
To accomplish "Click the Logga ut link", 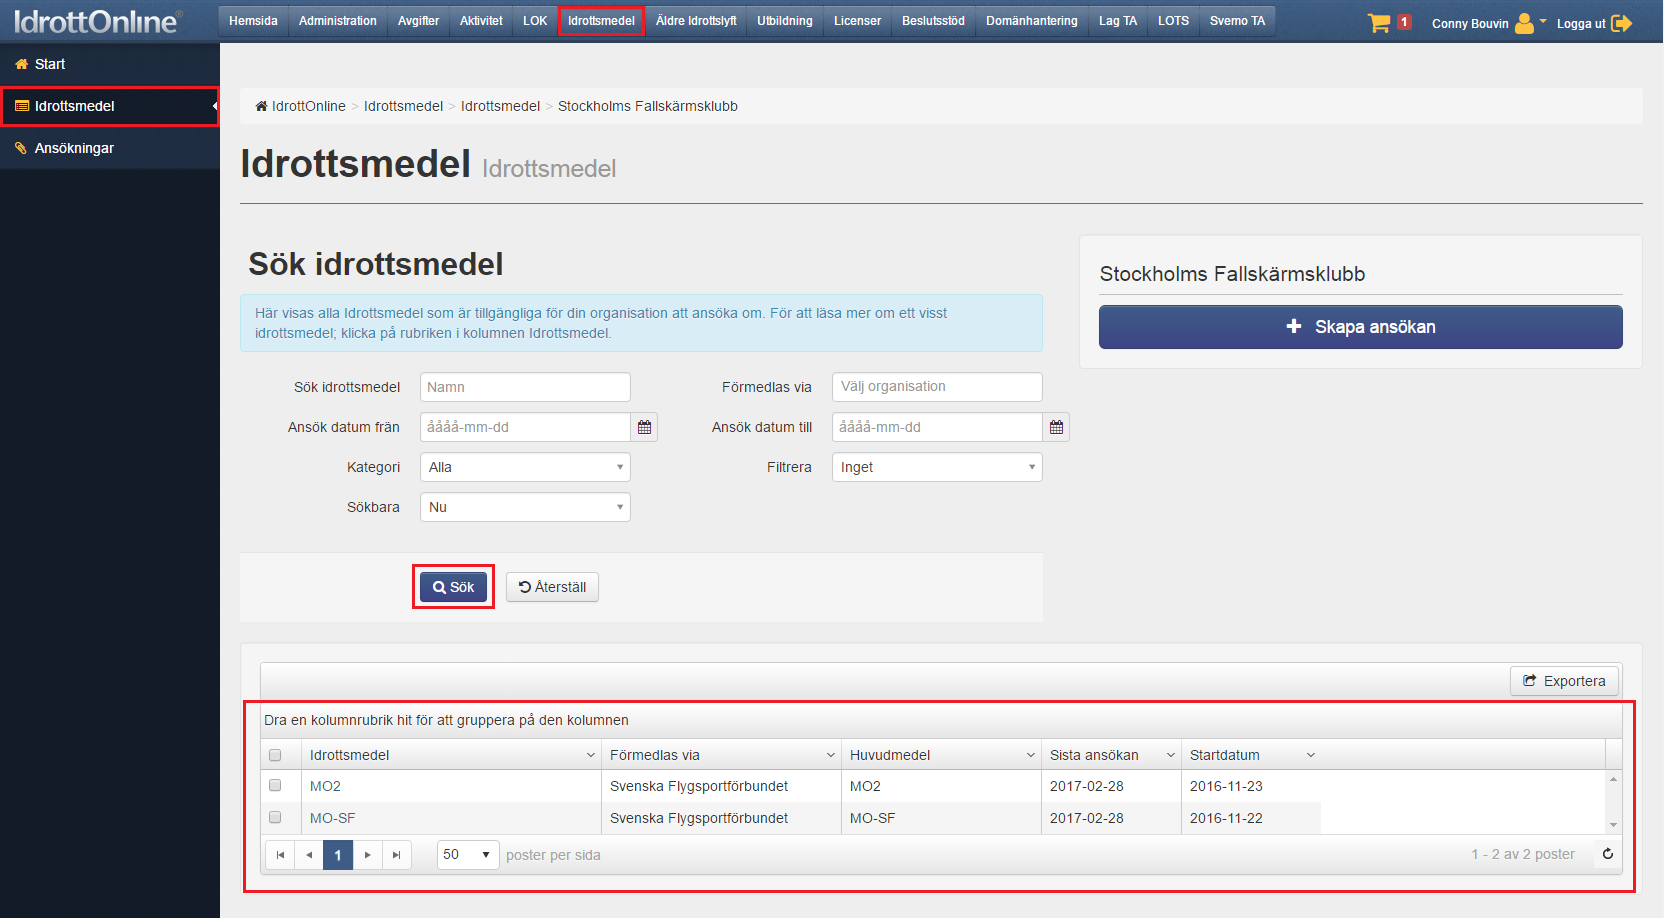I will click(x=1581, y=23).
